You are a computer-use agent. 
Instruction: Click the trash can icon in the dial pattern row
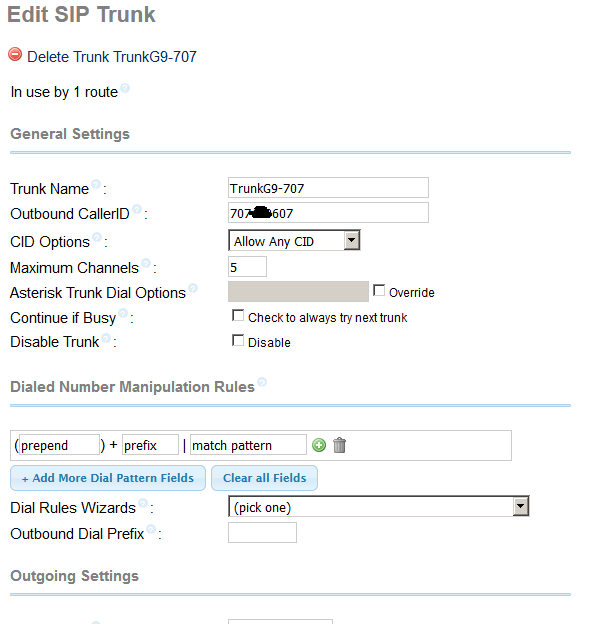tap(339, 445)
